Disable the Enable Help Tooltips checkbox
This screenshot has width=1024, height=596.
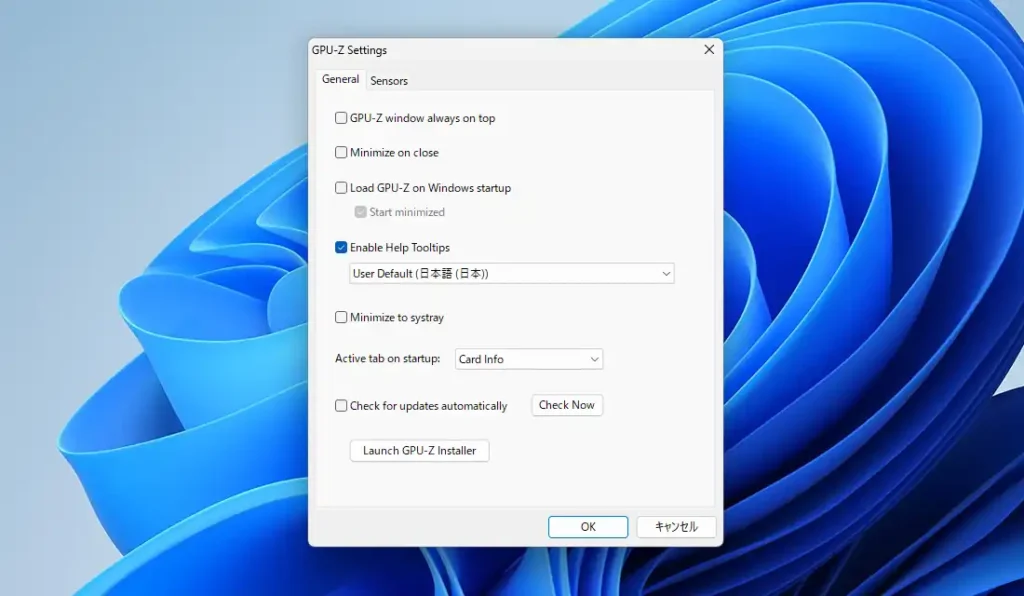(341, 248)
